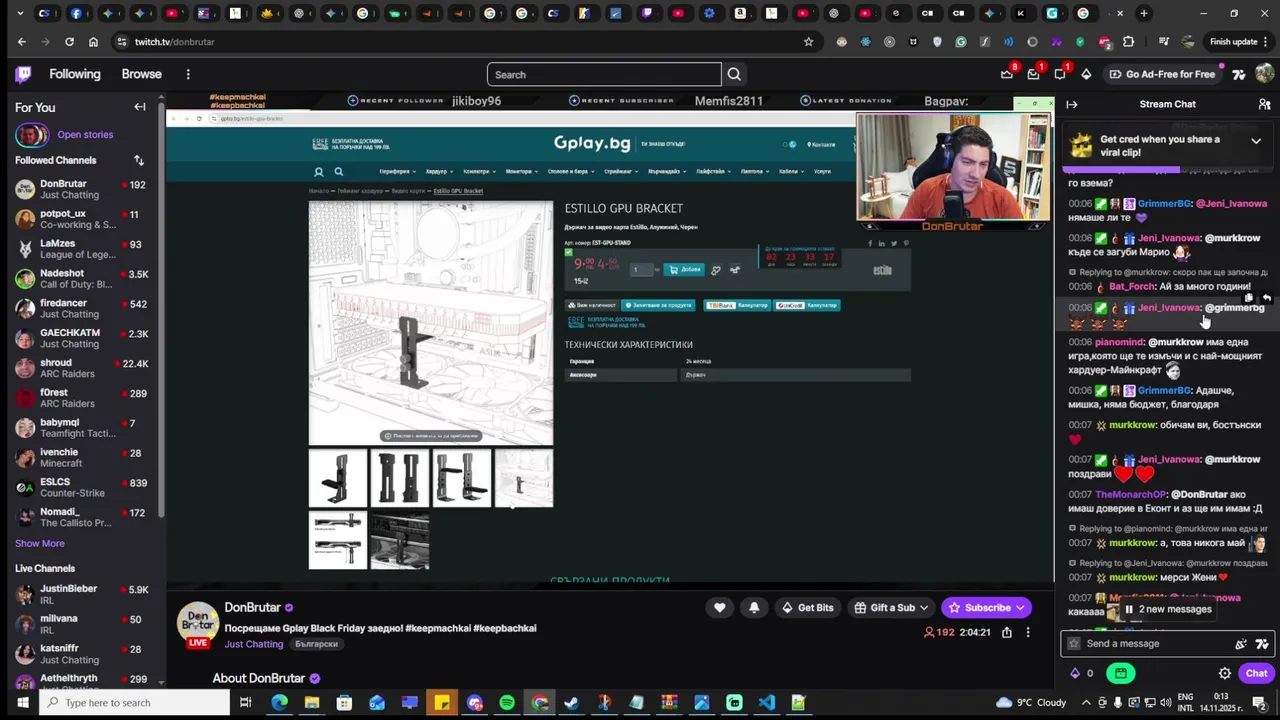The height and width of the screenshot is (720, 1280).
Task: Open the Gift a Sub dropdown
Action: pos(891,608)
